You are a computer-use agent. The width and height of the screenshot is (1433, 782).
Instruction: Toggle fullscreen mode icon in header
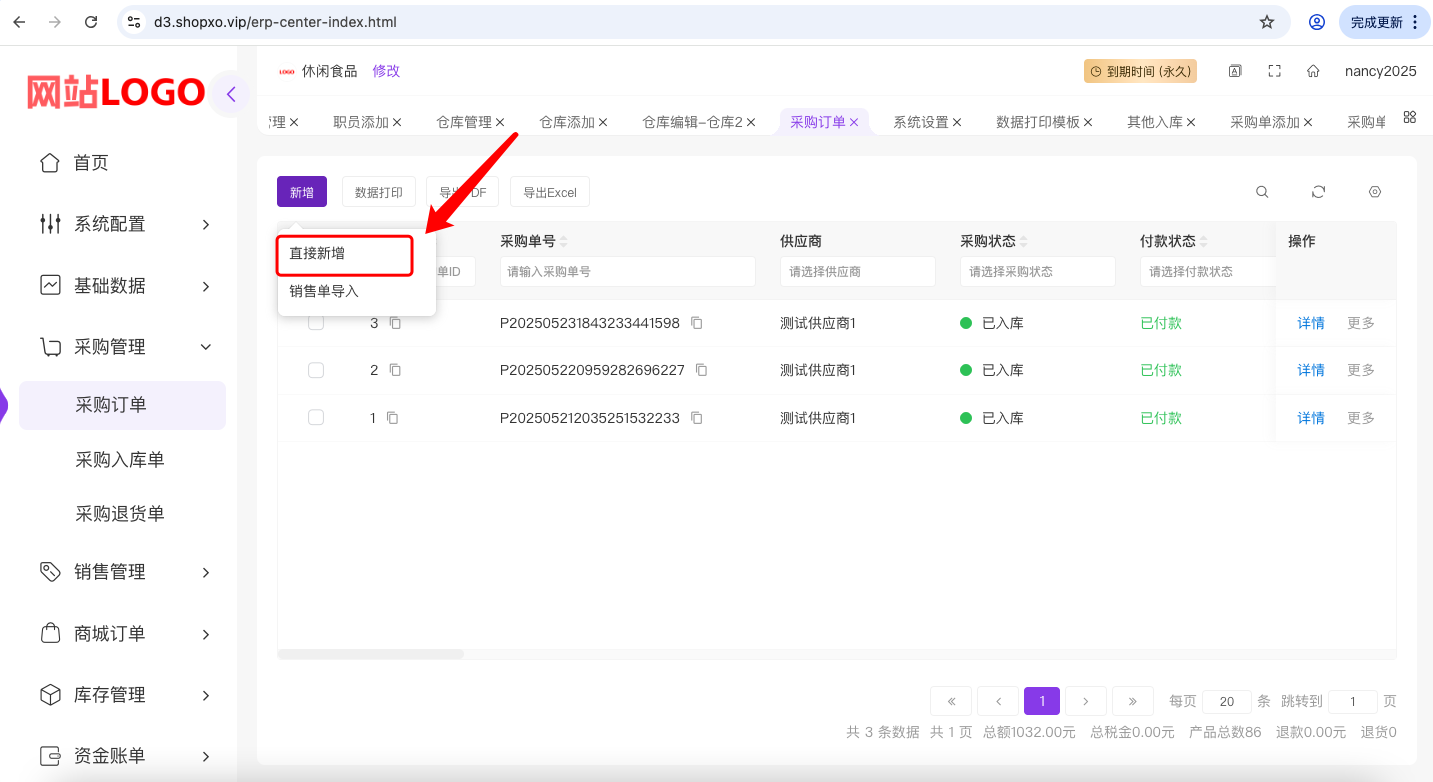(x=1274, y=71)
